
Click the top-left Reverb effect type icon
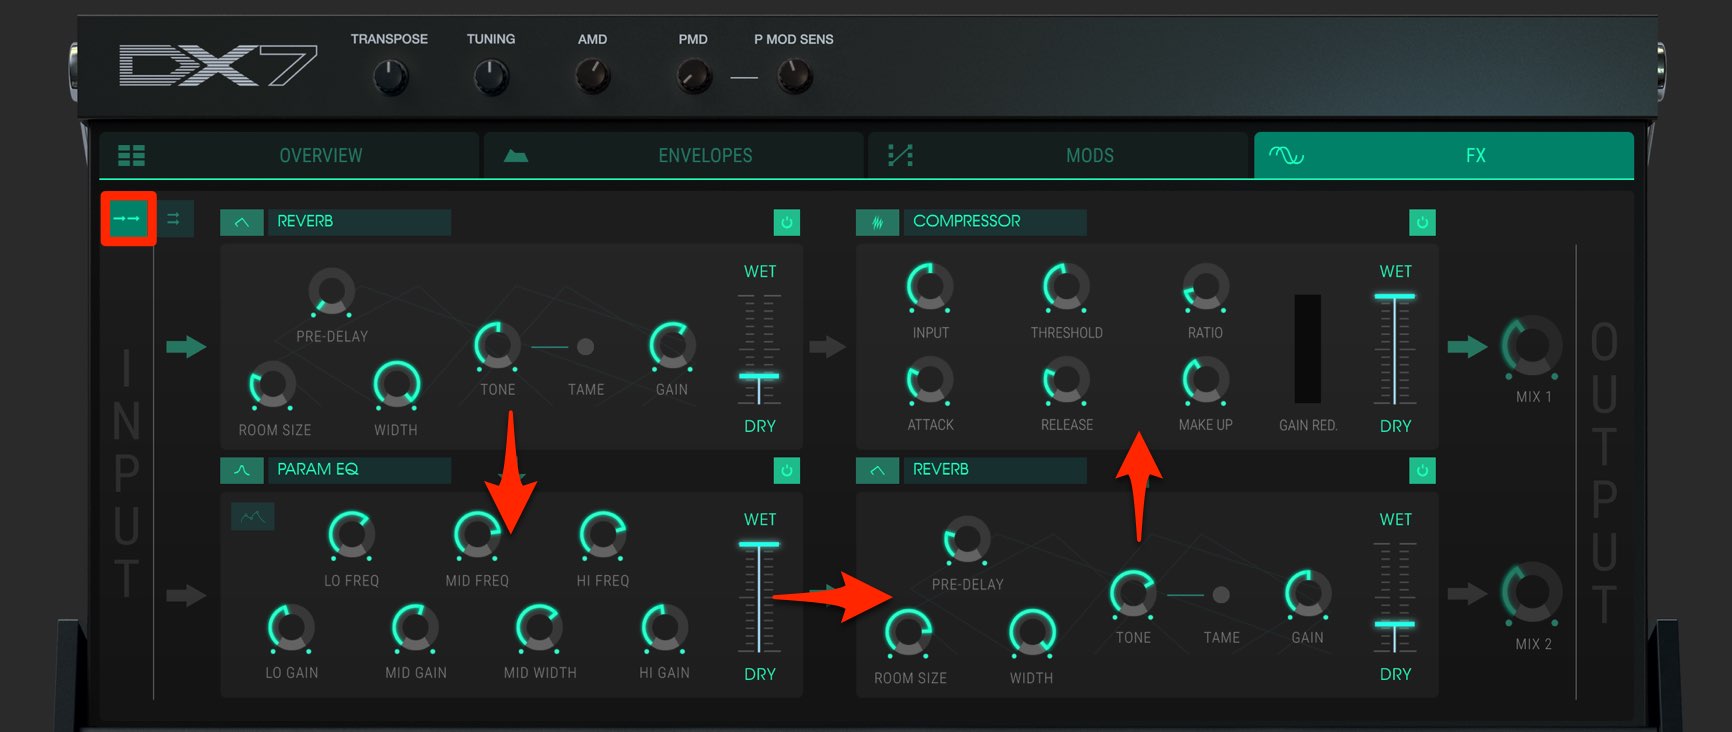(242, 222)
